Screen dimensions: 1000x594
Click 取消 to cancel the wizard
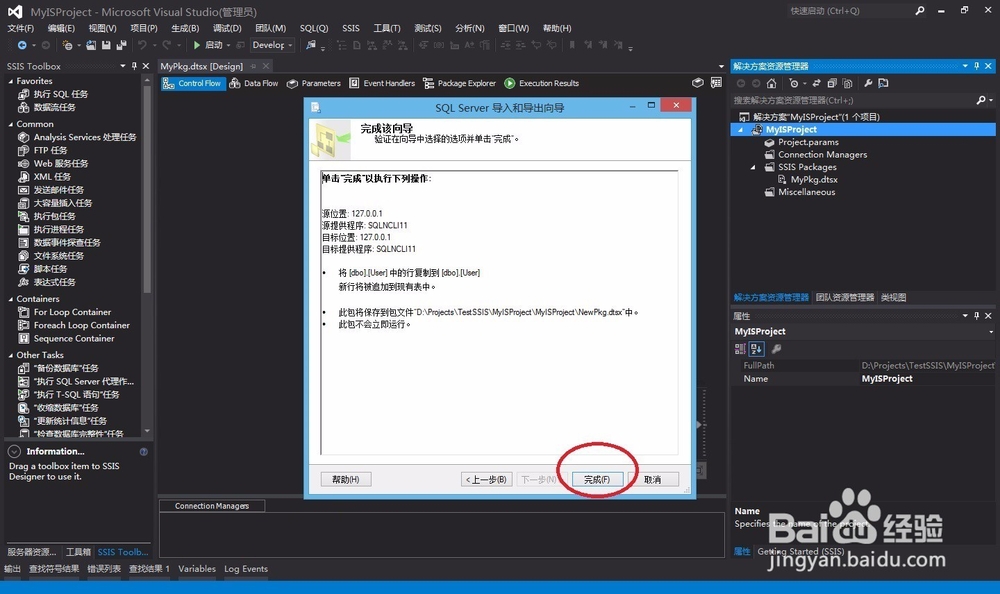point(652,479)
